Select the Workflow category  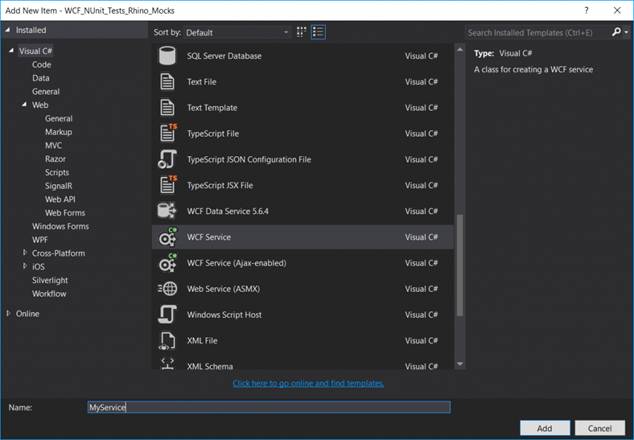(49, 294)
